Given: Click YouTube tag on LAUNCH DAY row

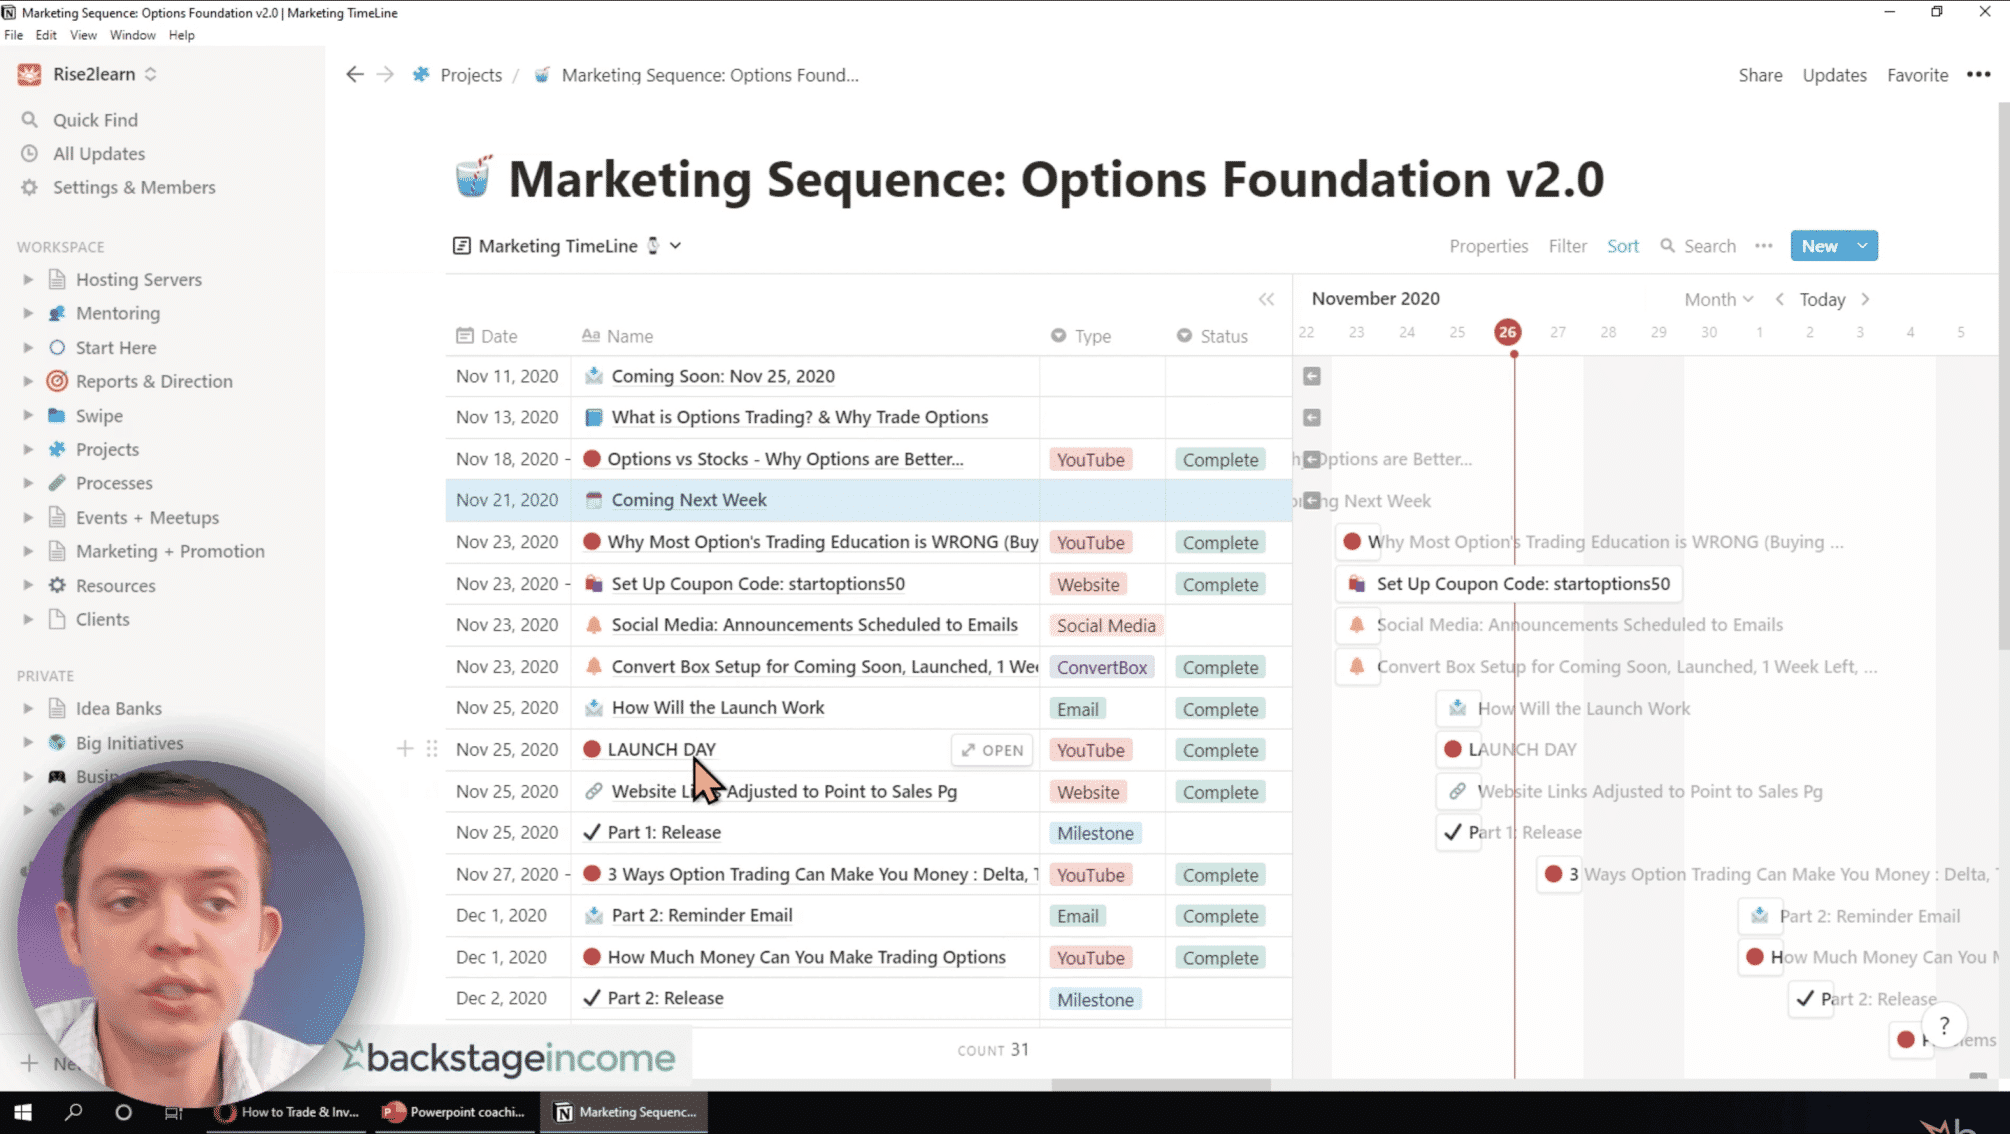Looking at the screenshot, I should 1090,750.
